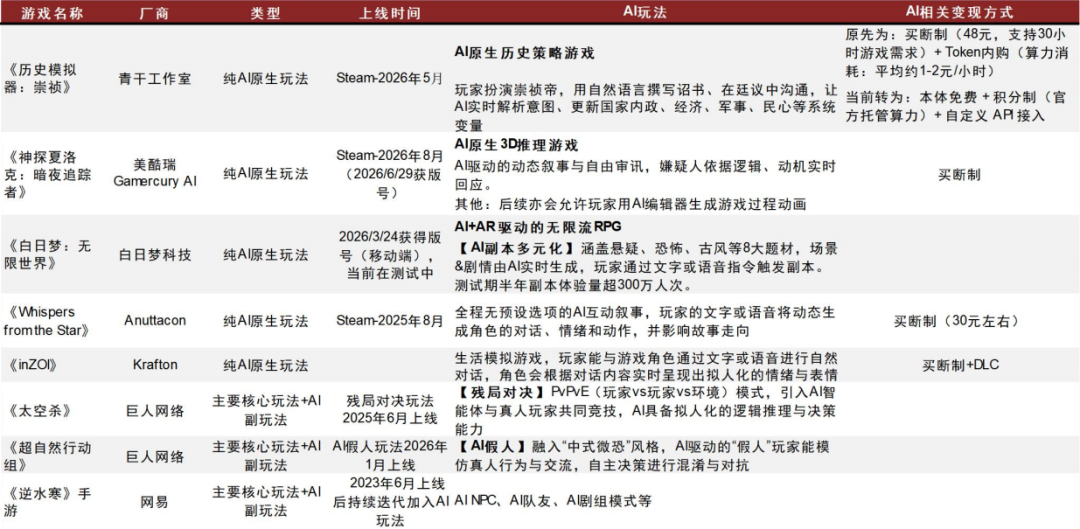
Task: Click the AI相关变现方式 column header
Action: [959, 13]
